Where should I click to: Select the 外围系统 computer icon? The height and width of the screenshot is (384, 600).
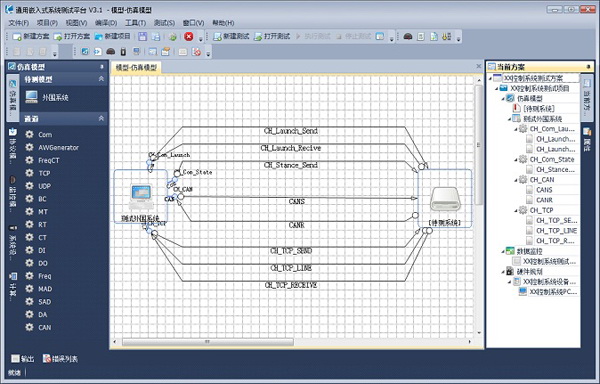[31, 97]
